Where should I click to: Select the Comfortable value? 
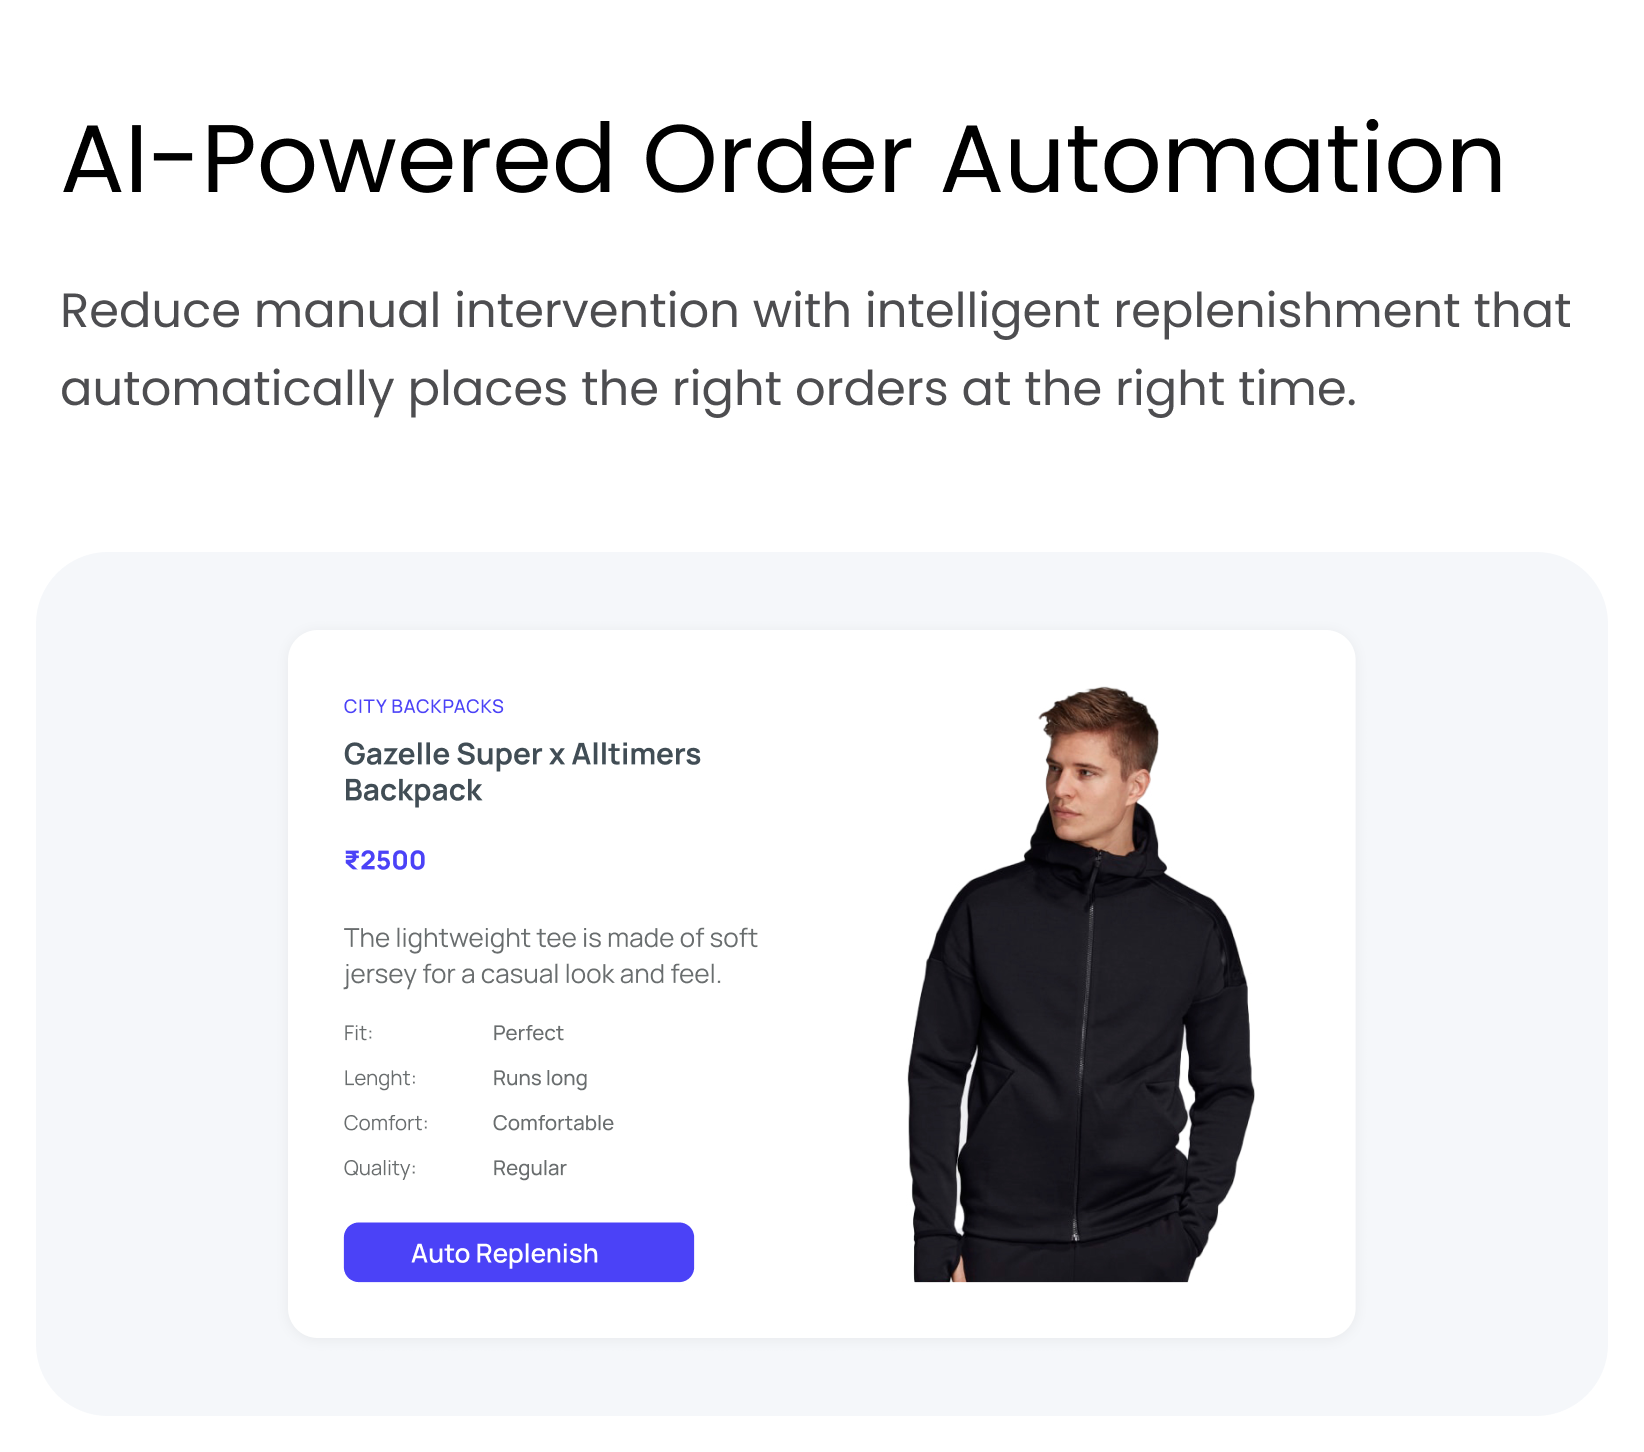553,1123
